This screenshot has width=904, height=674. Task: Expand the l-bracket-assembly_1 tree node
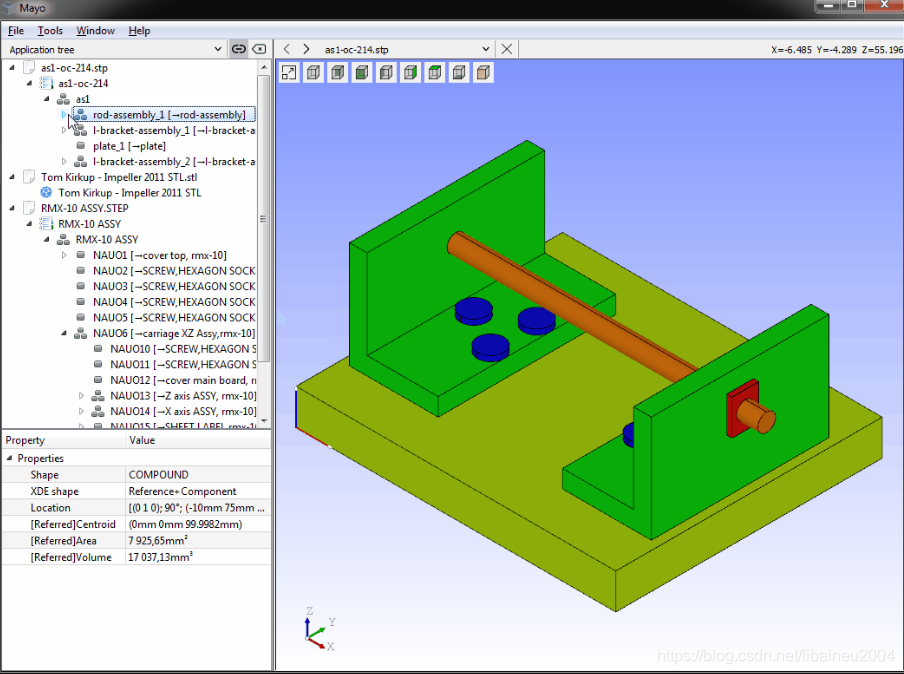point(64,130)
